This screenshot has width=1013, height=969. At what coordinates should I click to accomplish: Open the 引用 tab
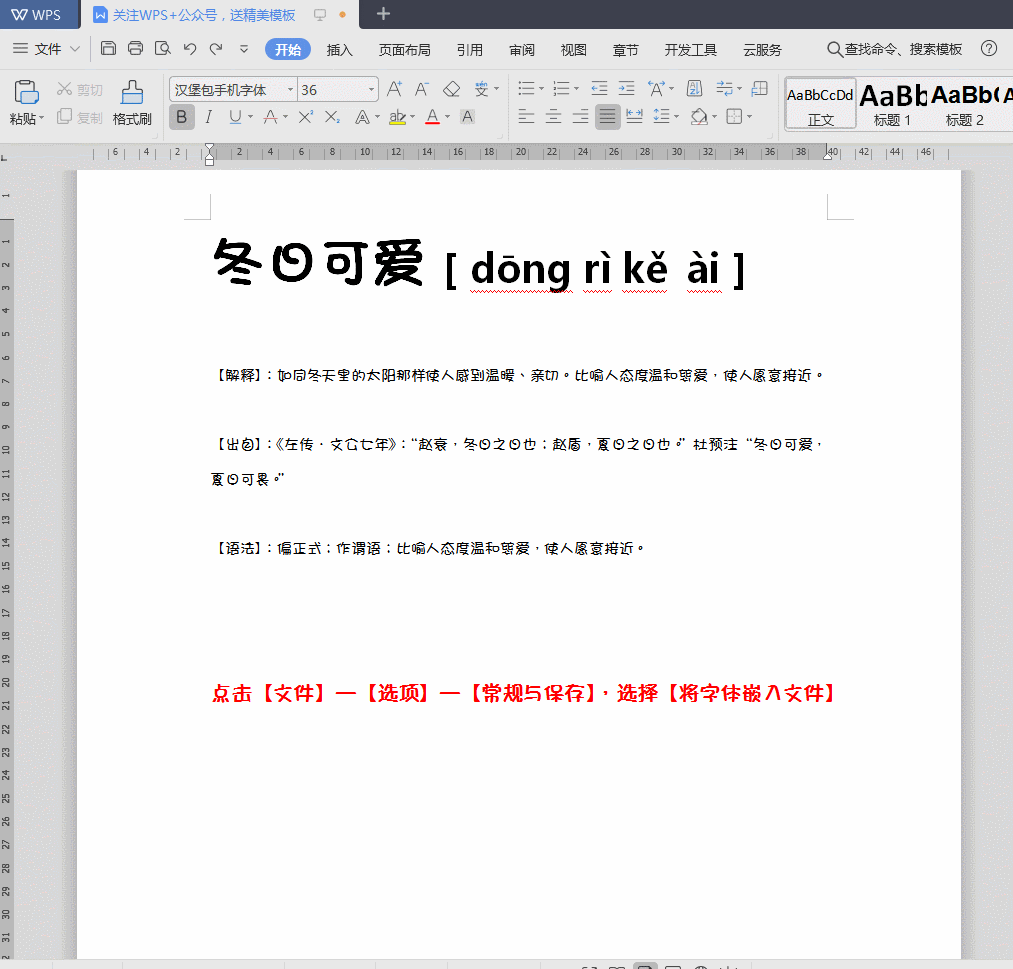coord(470,50)
